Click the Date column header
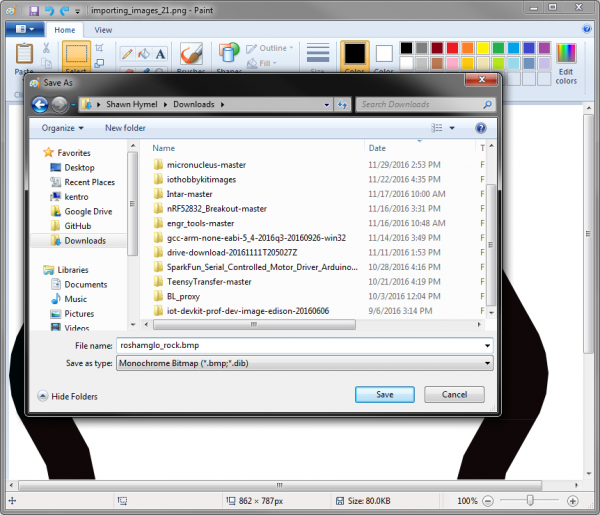600x515 pixels. 377,148
